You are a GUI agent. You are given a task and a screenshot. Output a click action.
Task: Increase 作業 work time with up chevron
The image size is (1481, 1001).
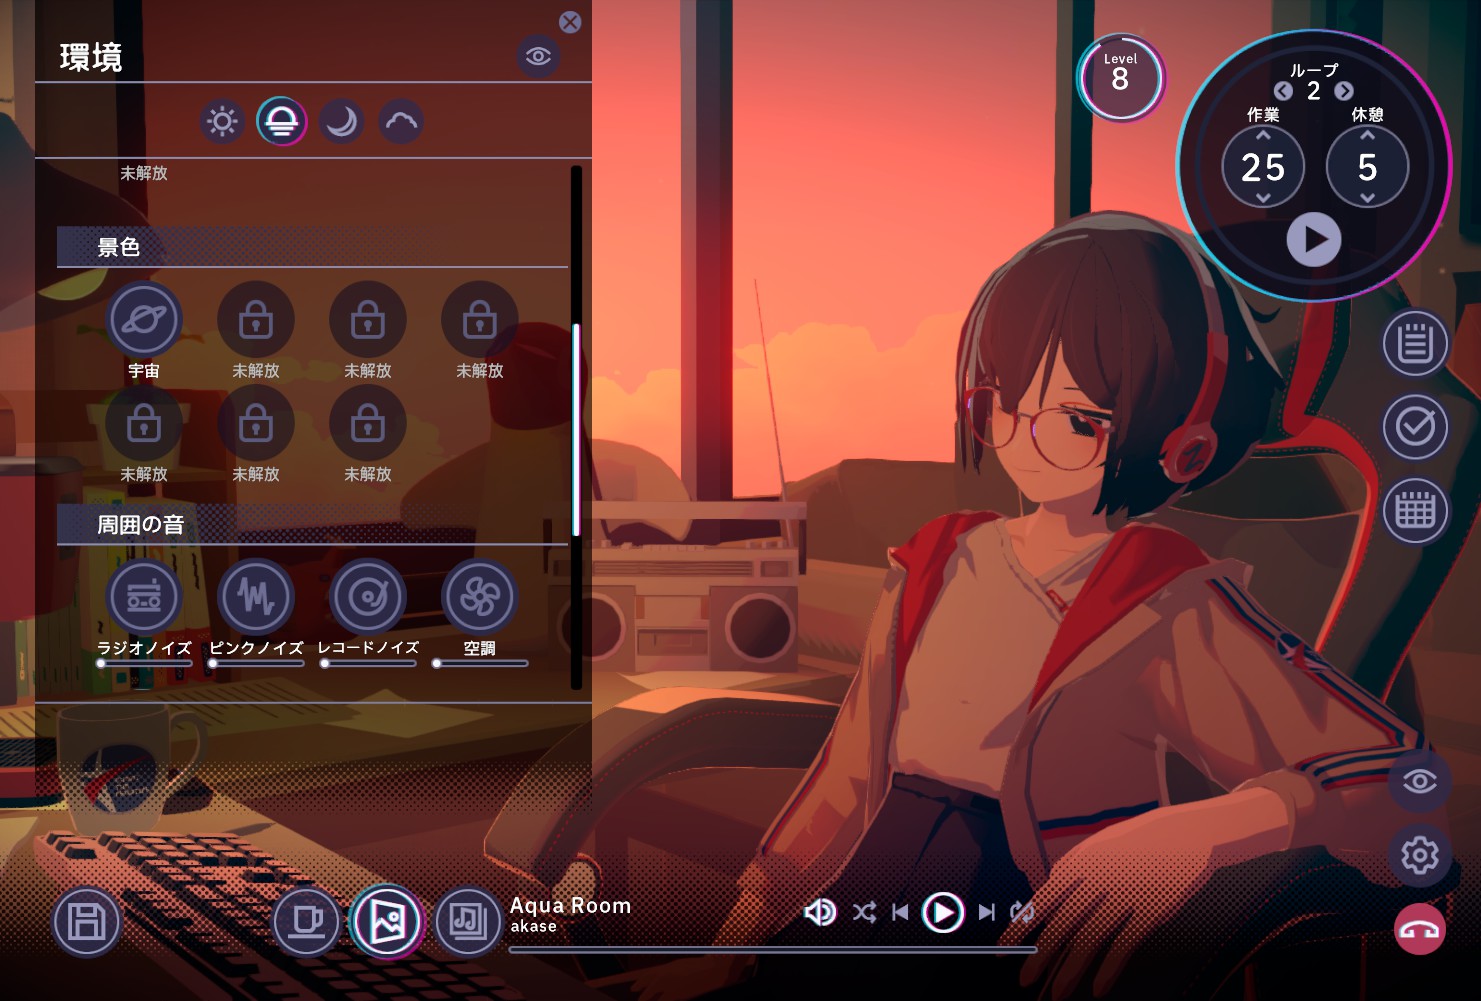coord(1263,135)
